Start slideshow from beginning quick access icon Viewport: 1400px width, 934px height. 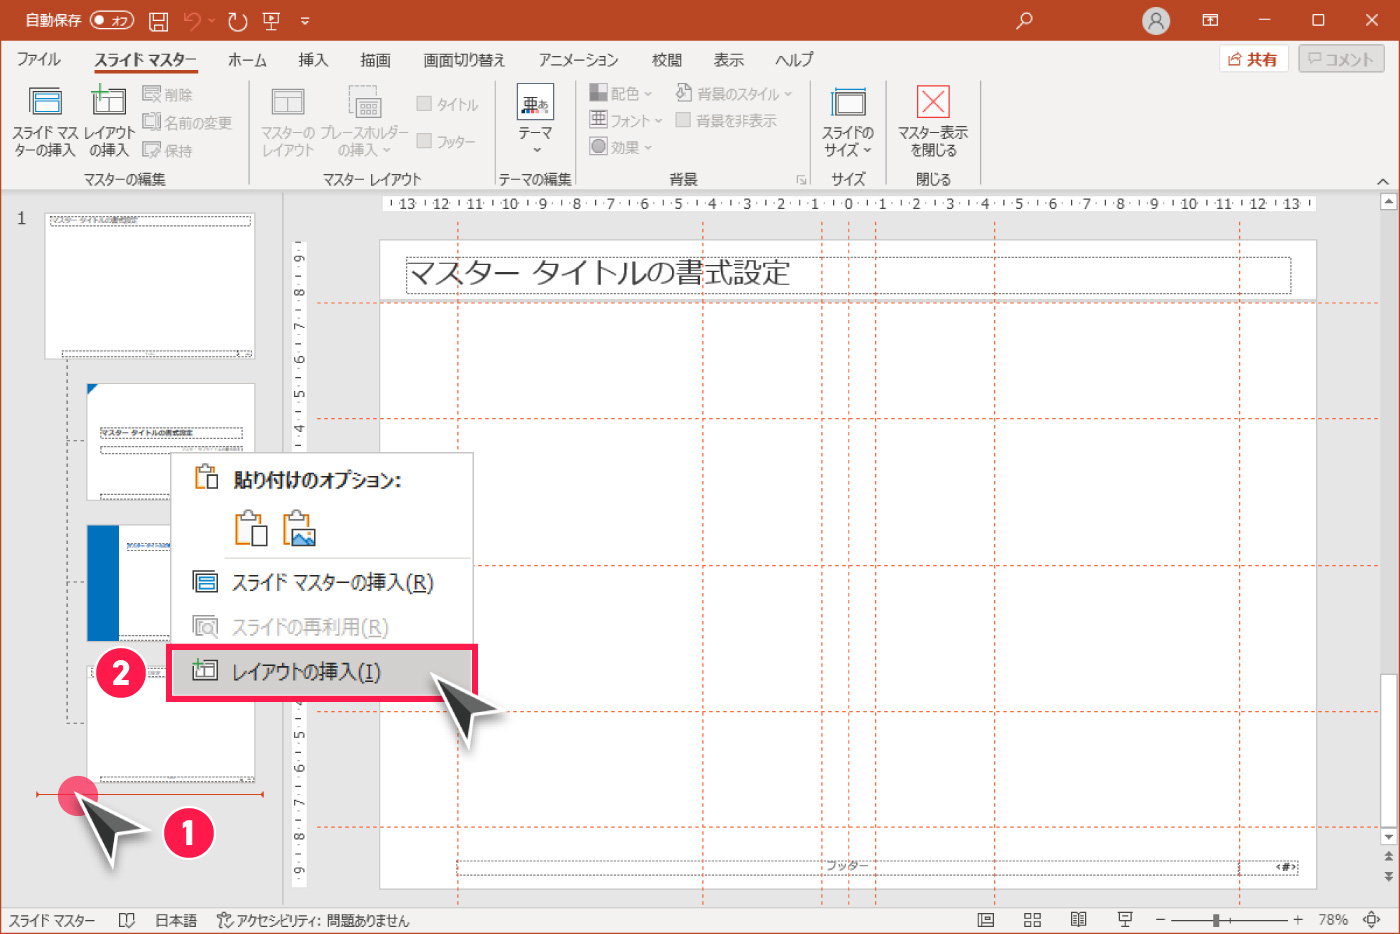pyautogui.click(x=271, y=20)
